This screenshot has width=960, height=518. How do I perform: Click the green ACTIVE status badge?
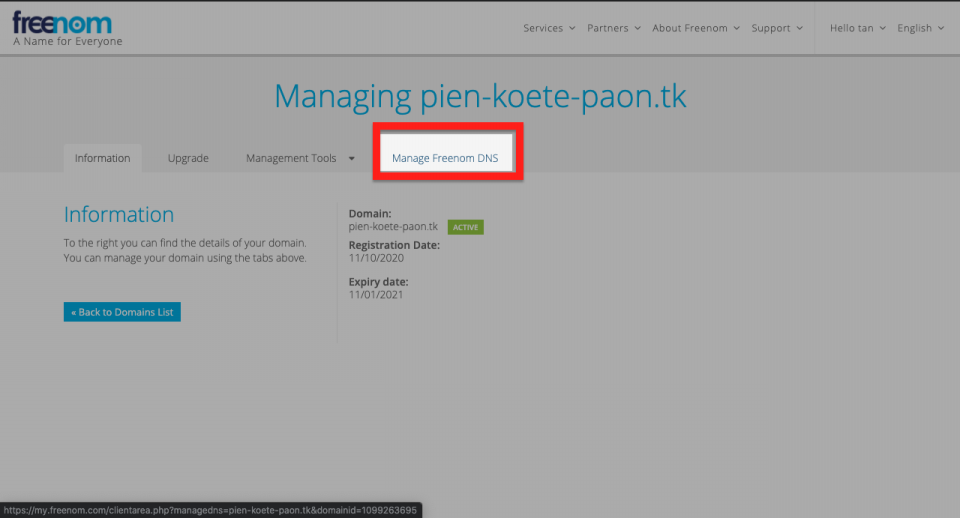[465, 227]
